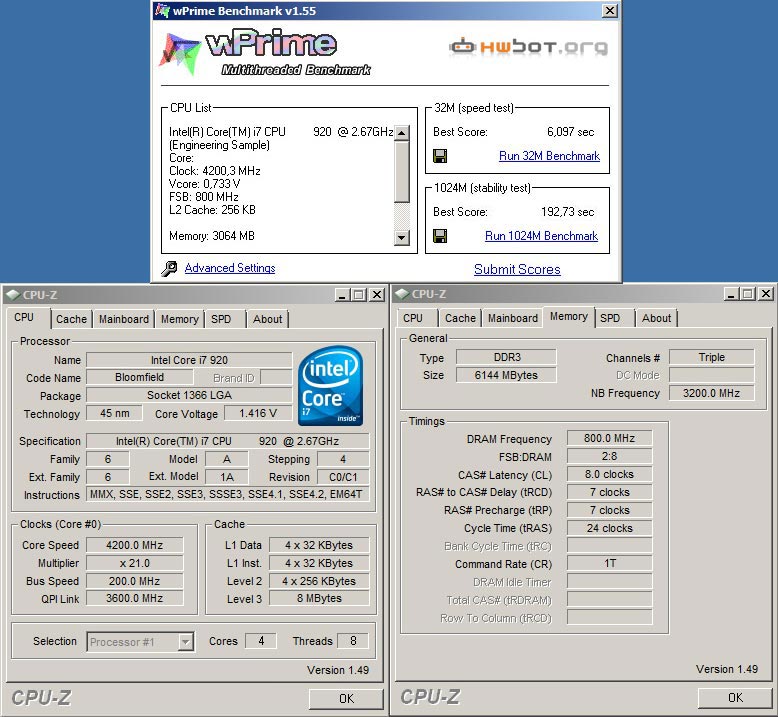Click the CPU List scrollbar thumb

pyautogui.click(x=401, y=172)
